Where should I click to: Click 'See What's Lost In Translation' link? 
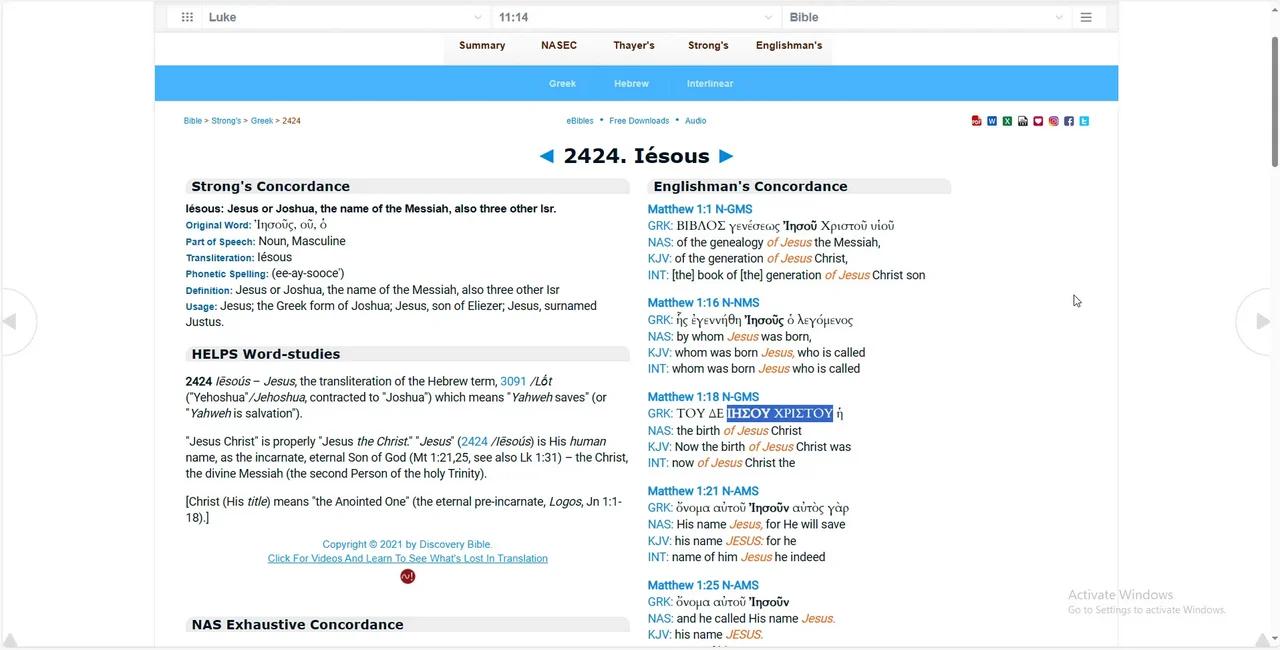pyautogui.click(x=407, y=558)
